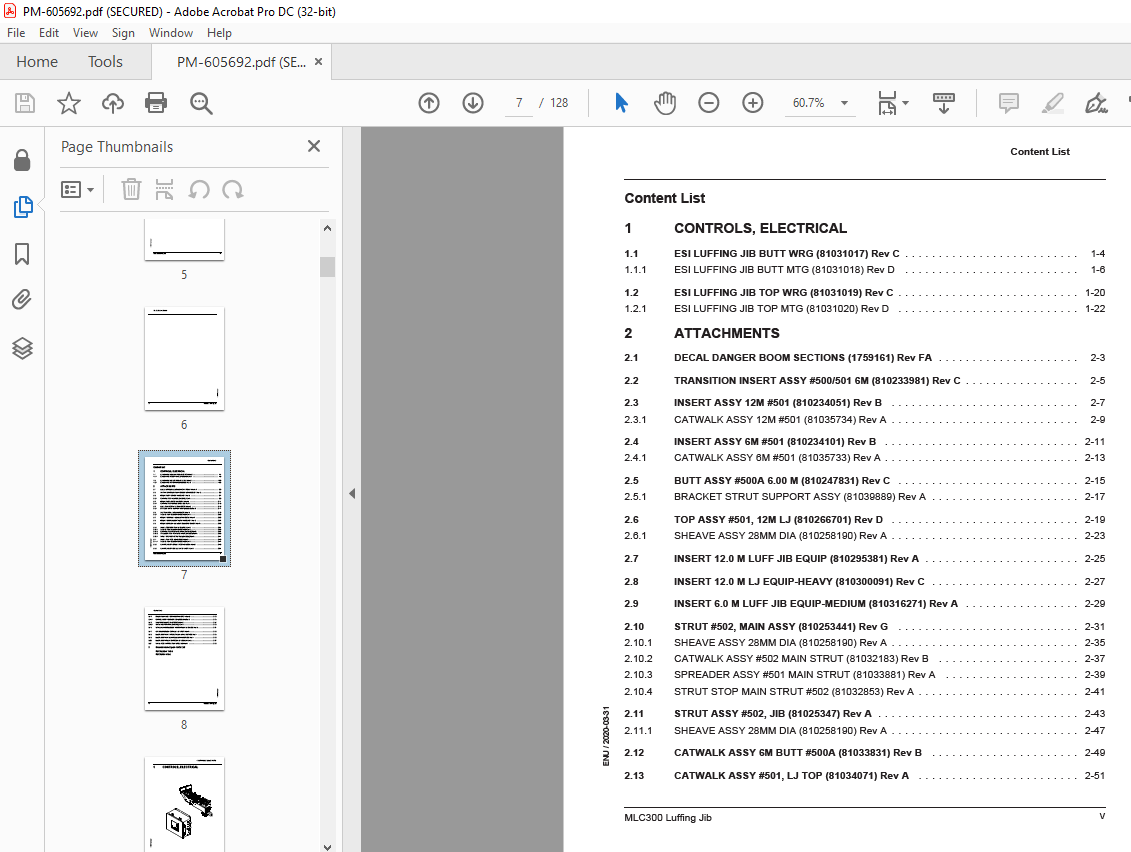
Task: Click the Save file icon
Action: [x=25, y=103]
